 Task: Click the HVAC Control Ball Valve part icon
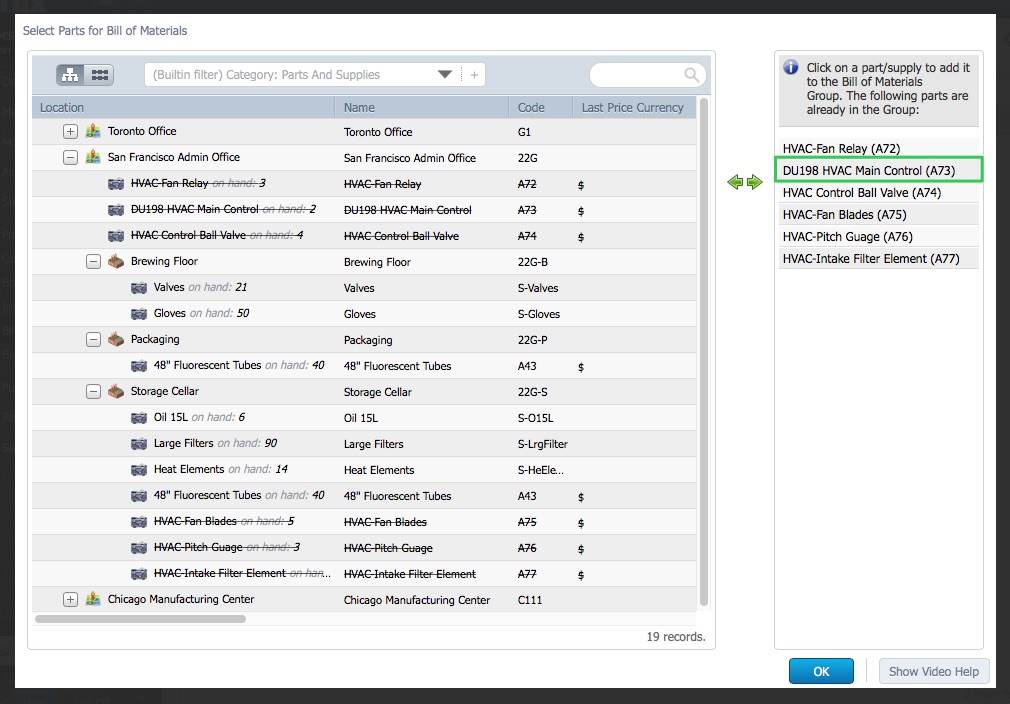(x=116, y=236)
